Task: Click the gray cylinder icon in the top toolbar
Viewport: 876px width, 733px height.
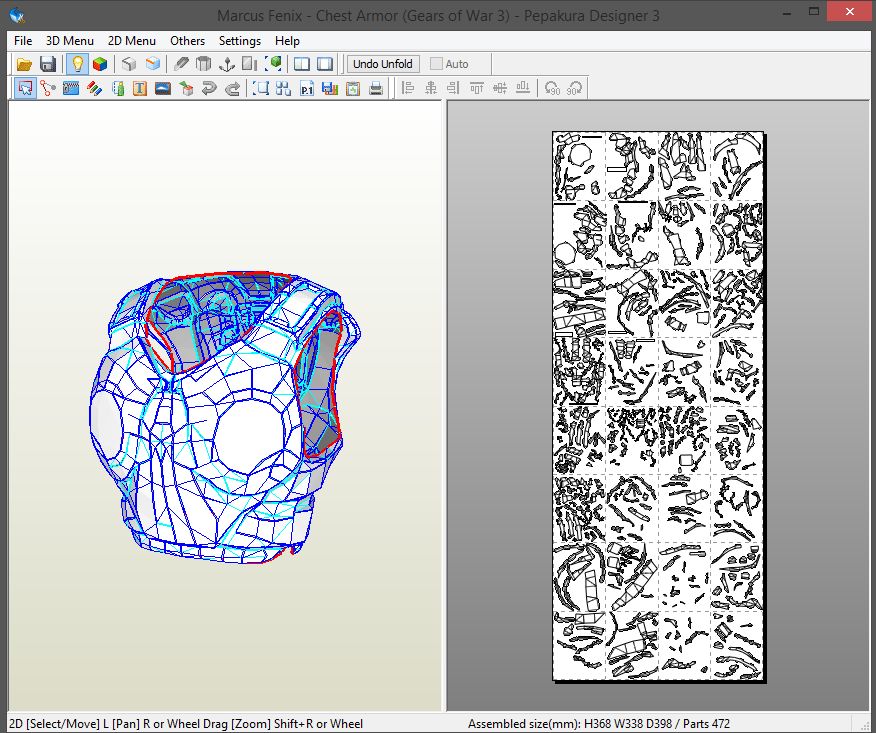Action: (x=204, y=64)
